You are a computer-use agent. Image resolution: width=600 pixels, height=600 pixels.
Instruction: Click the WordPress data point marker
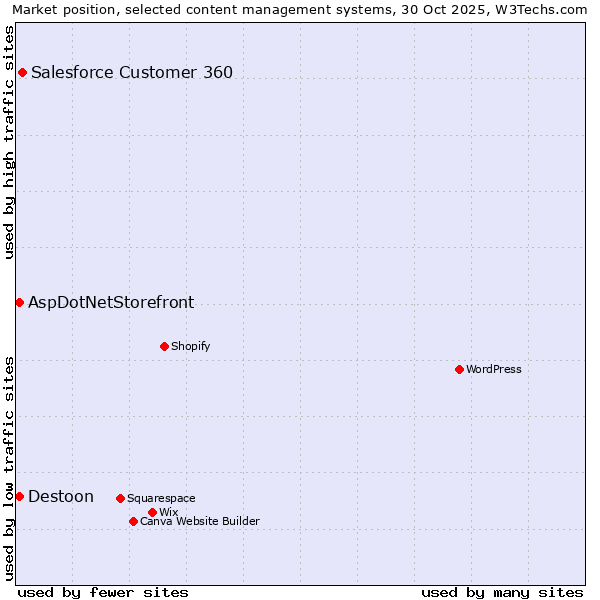(x=459, y=369)
